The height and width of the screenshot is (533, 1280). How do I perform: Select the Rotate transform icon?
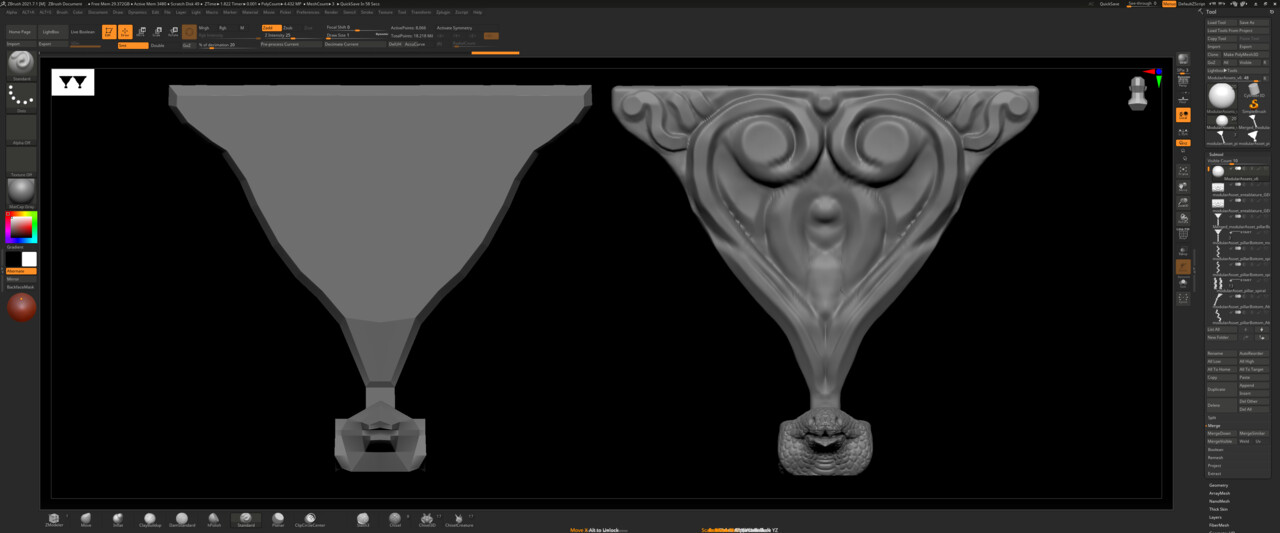tap(173, 31)
